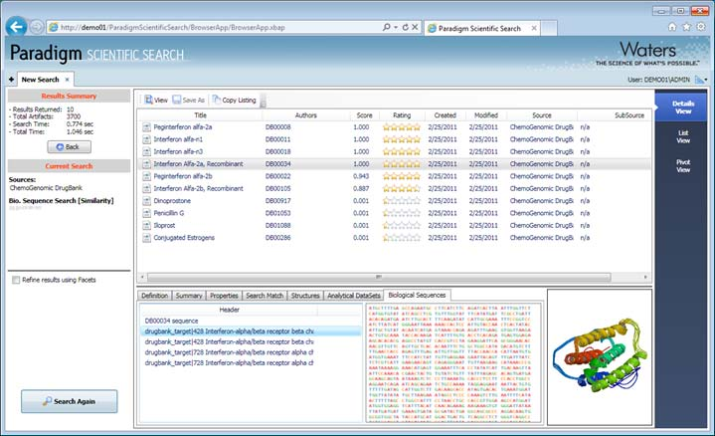The width and height of the screenshot is (715, 436).
Task: Sort results by Modified column header
Action: (486, 115)
